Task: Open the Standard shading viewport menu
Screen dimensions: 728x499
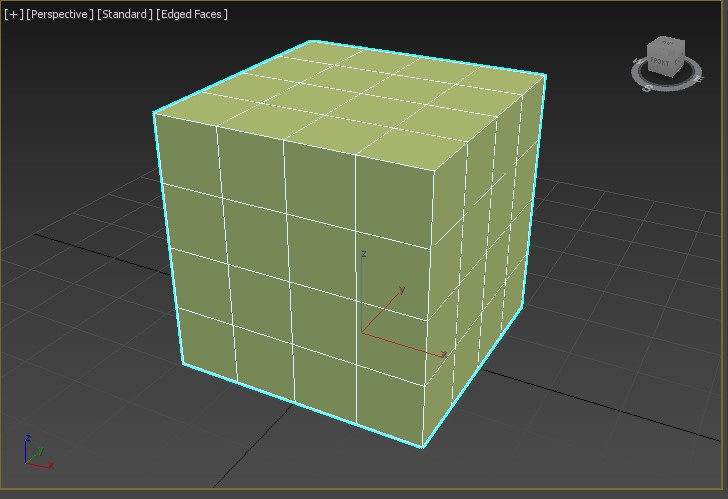Action: pos(125,14)
